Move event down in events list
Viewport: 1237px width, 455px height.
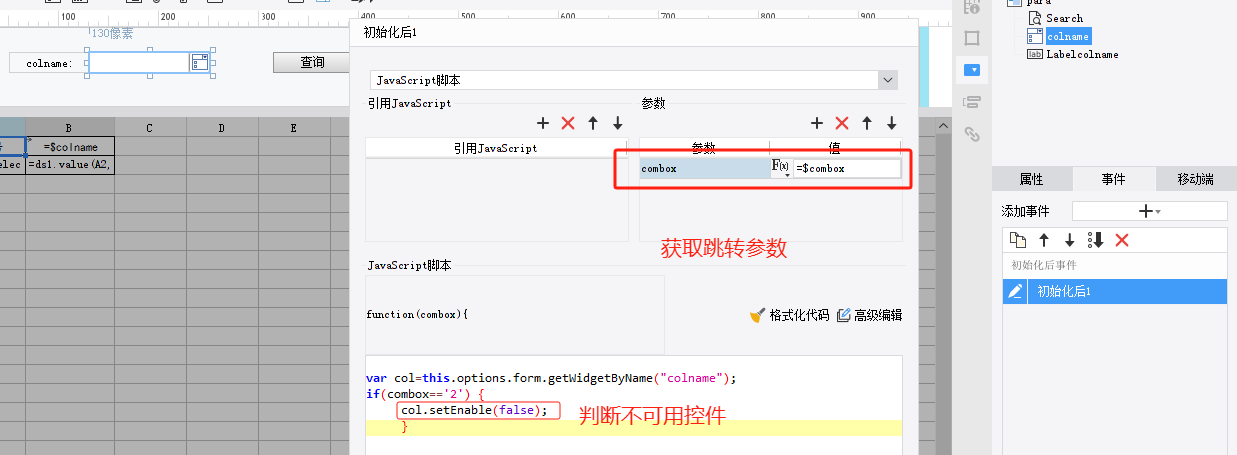(1070, 240)
